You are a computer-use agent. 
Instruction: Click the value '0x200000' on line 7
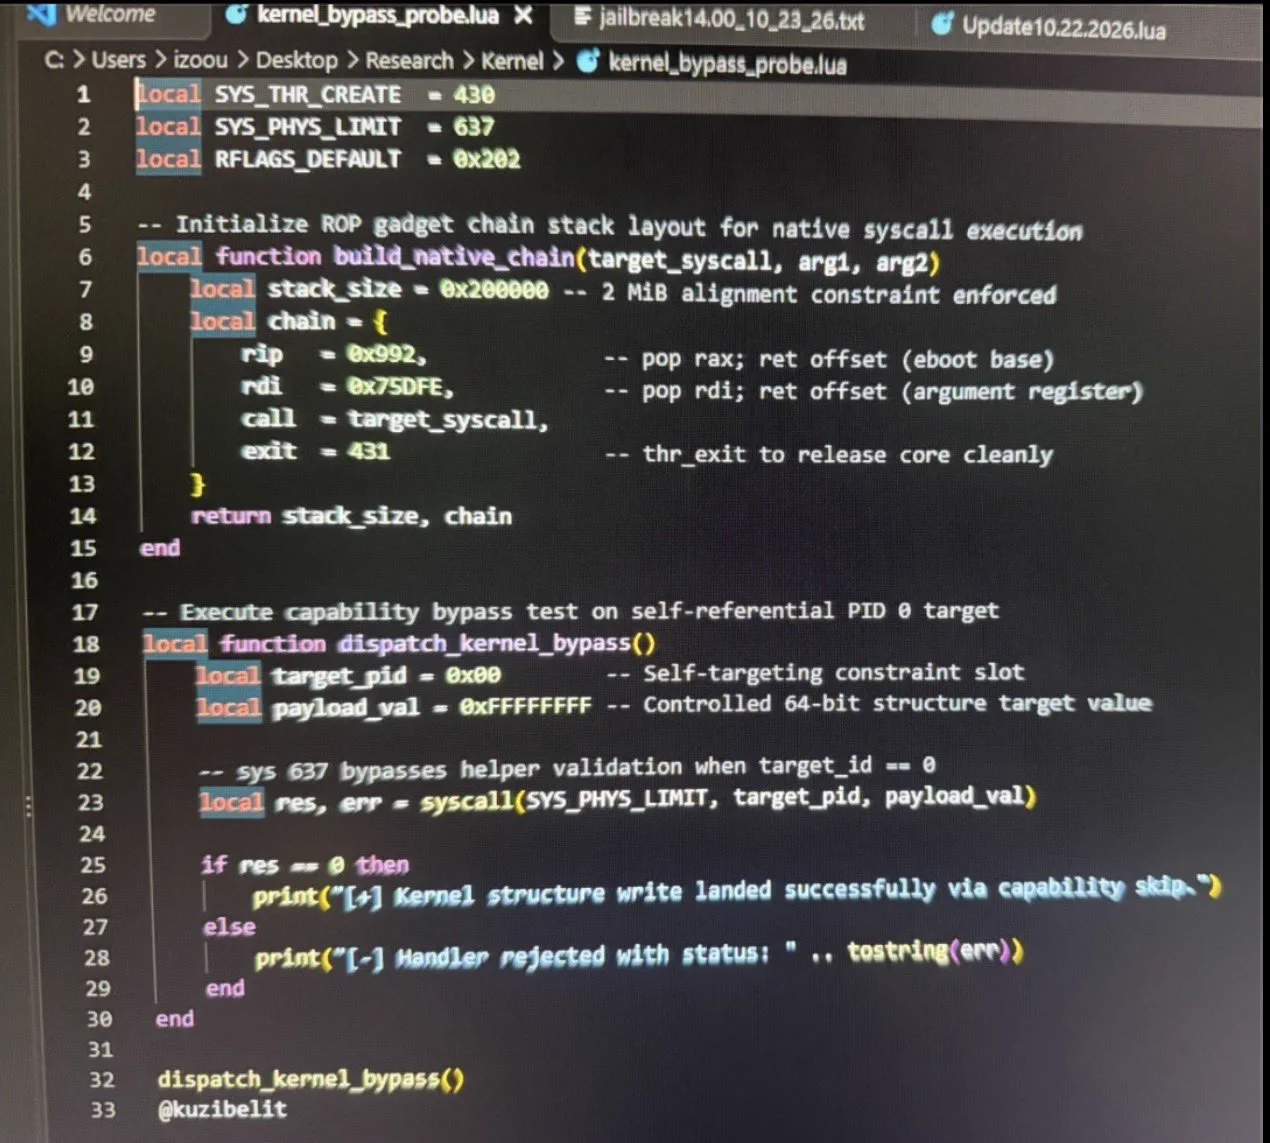point(494,290)
